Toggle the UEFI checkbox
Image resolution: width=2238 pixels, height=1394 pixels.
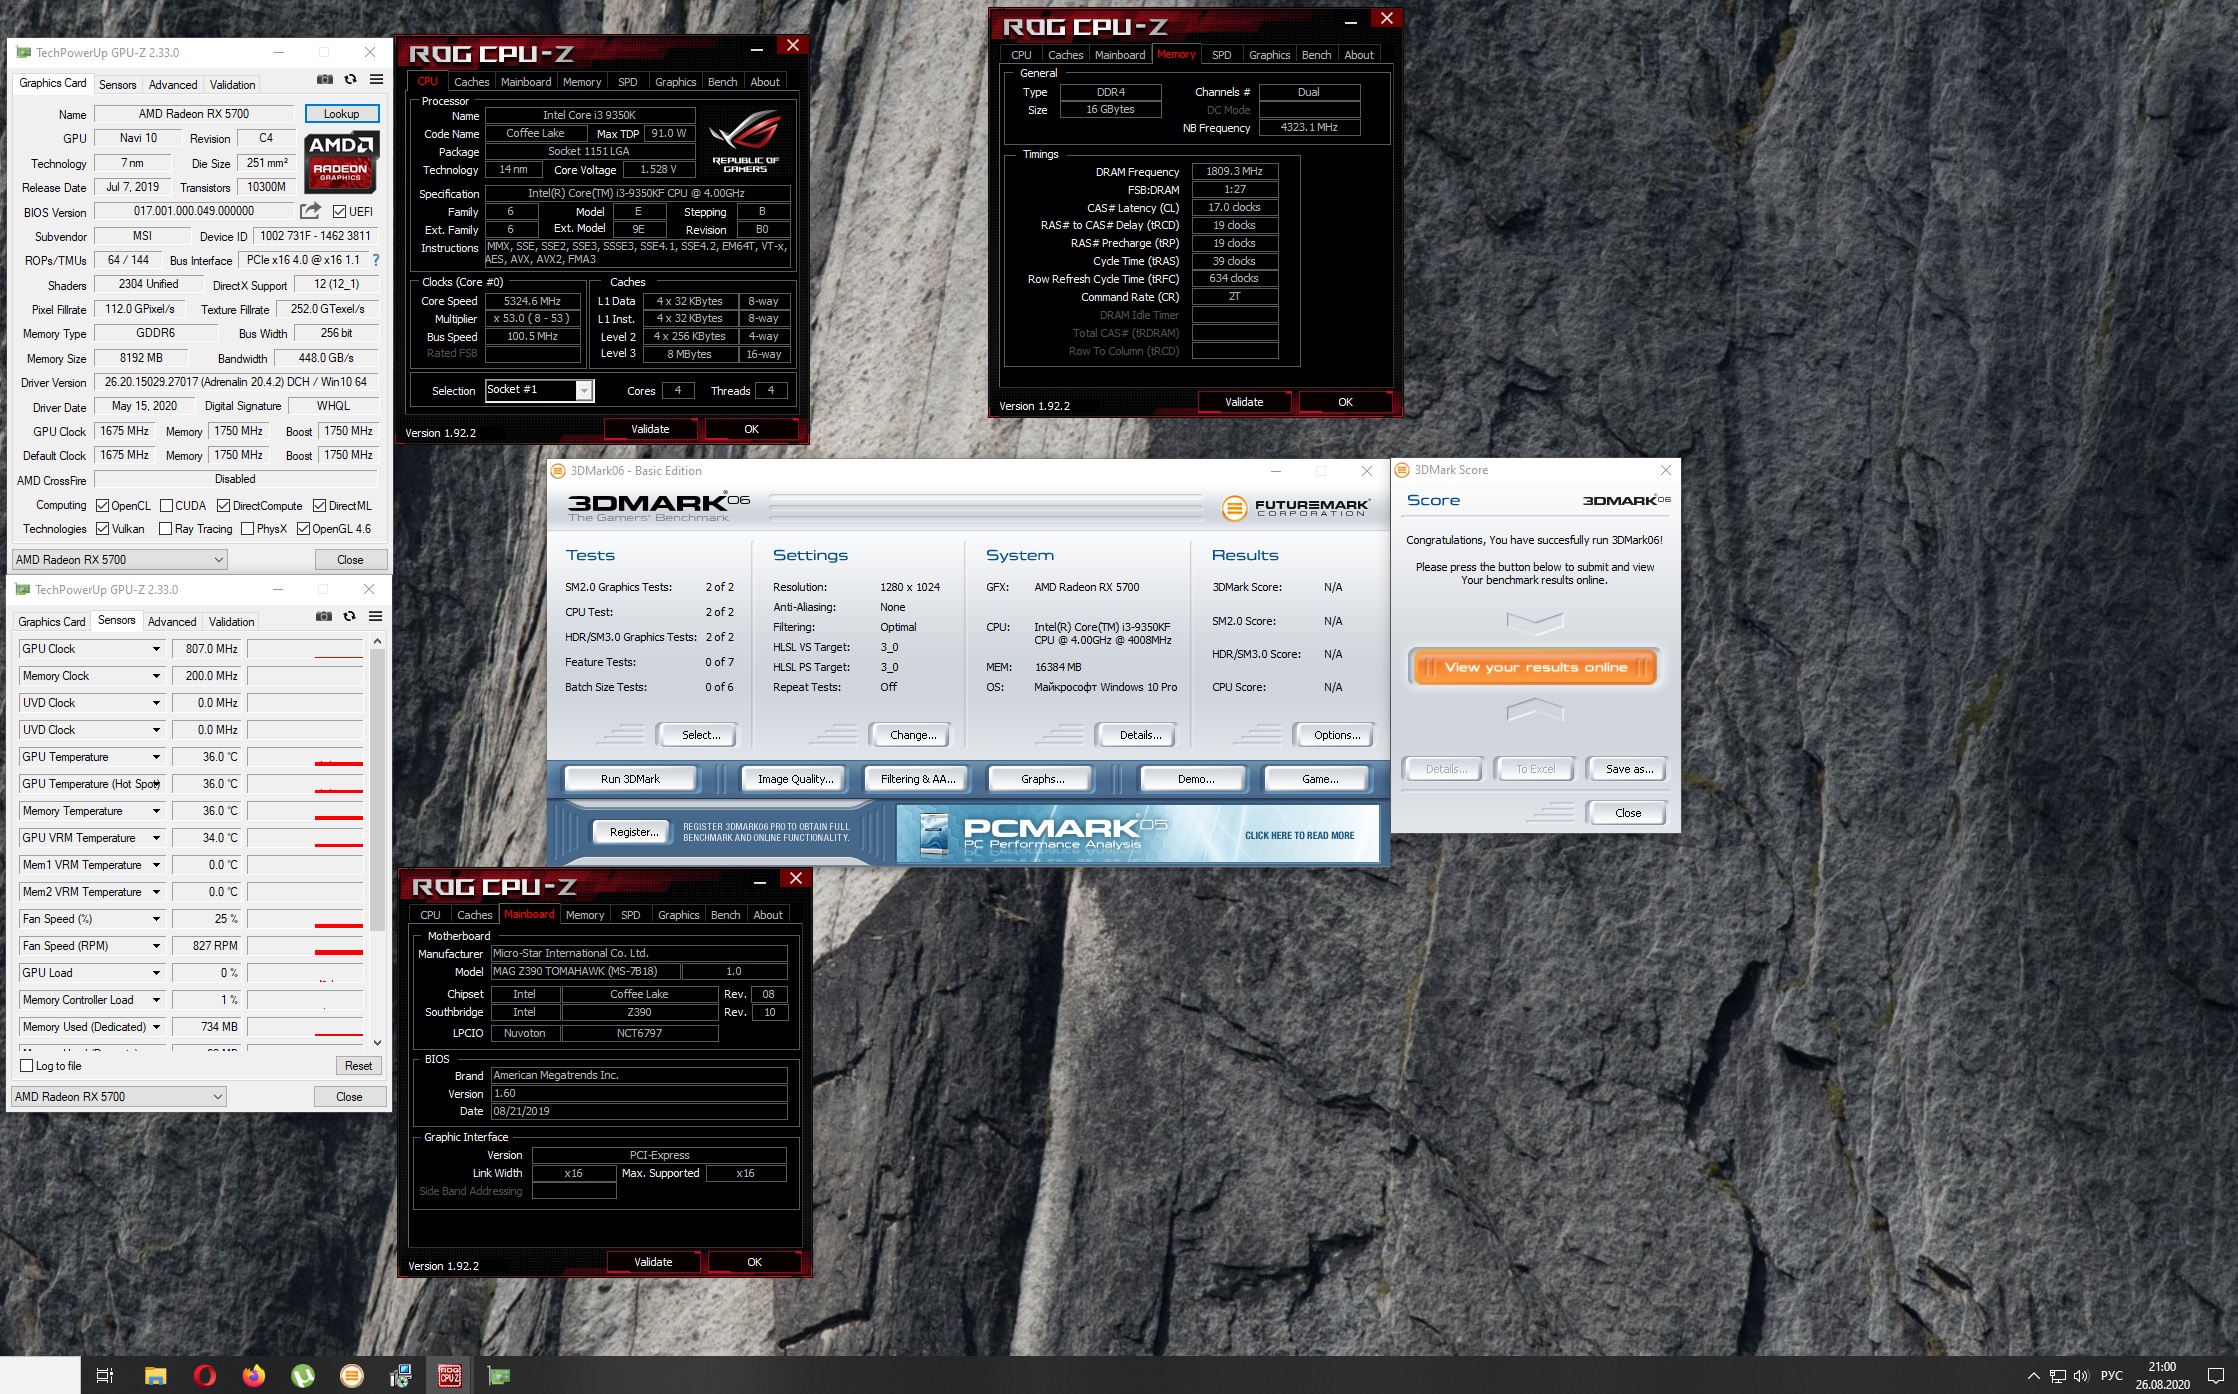(339, 211)
